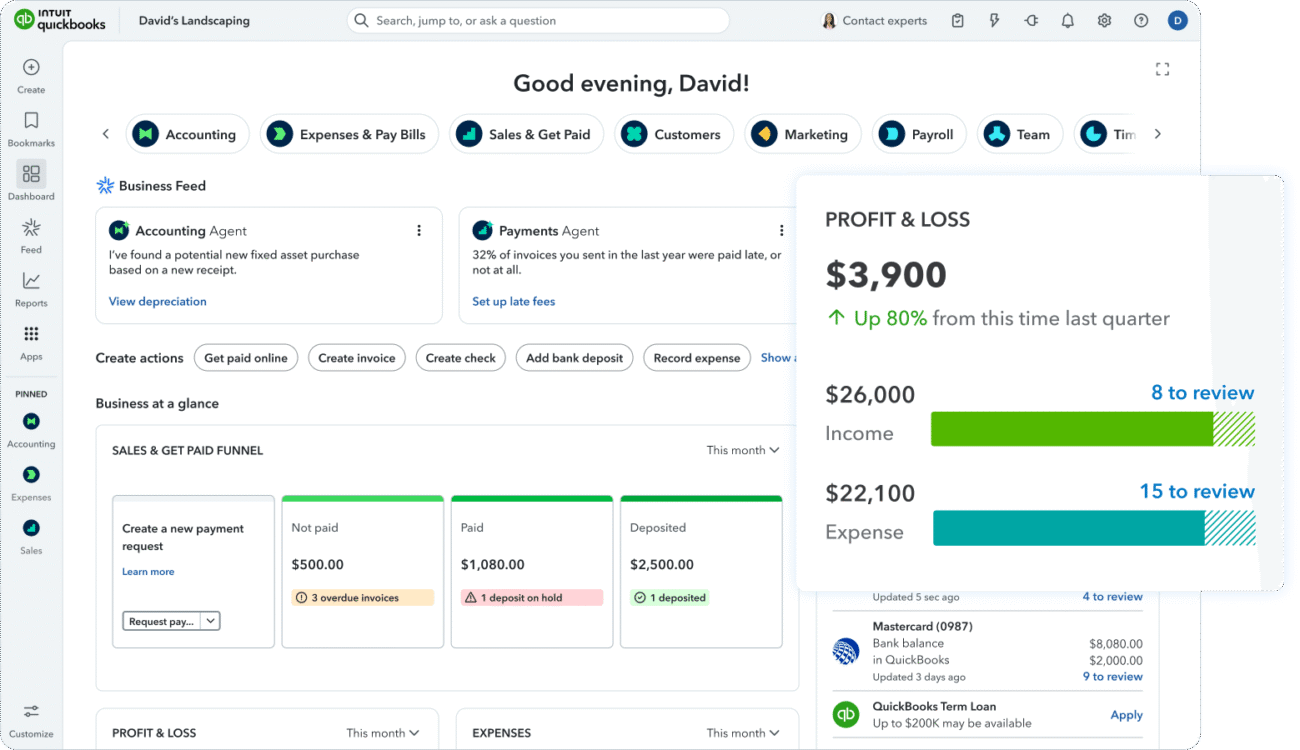Open pinned Sales in the sidebar
The height and width of the screenshot is (750, 1300).
click(31, 535)
